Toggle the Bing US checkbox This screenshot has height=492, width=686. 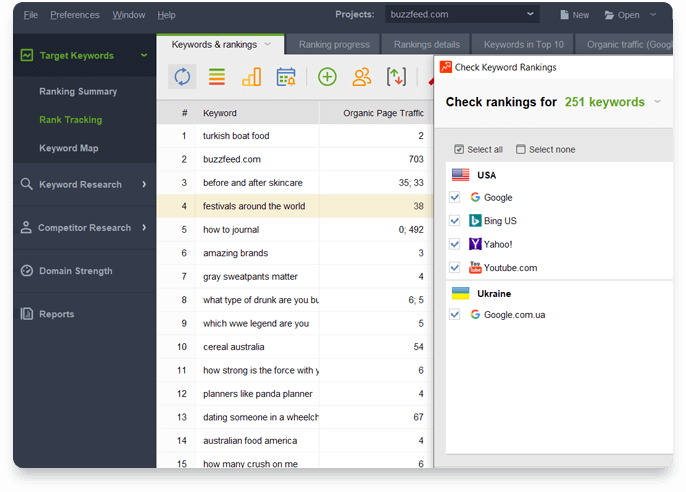pyautogui.click(x=456, y=221)
